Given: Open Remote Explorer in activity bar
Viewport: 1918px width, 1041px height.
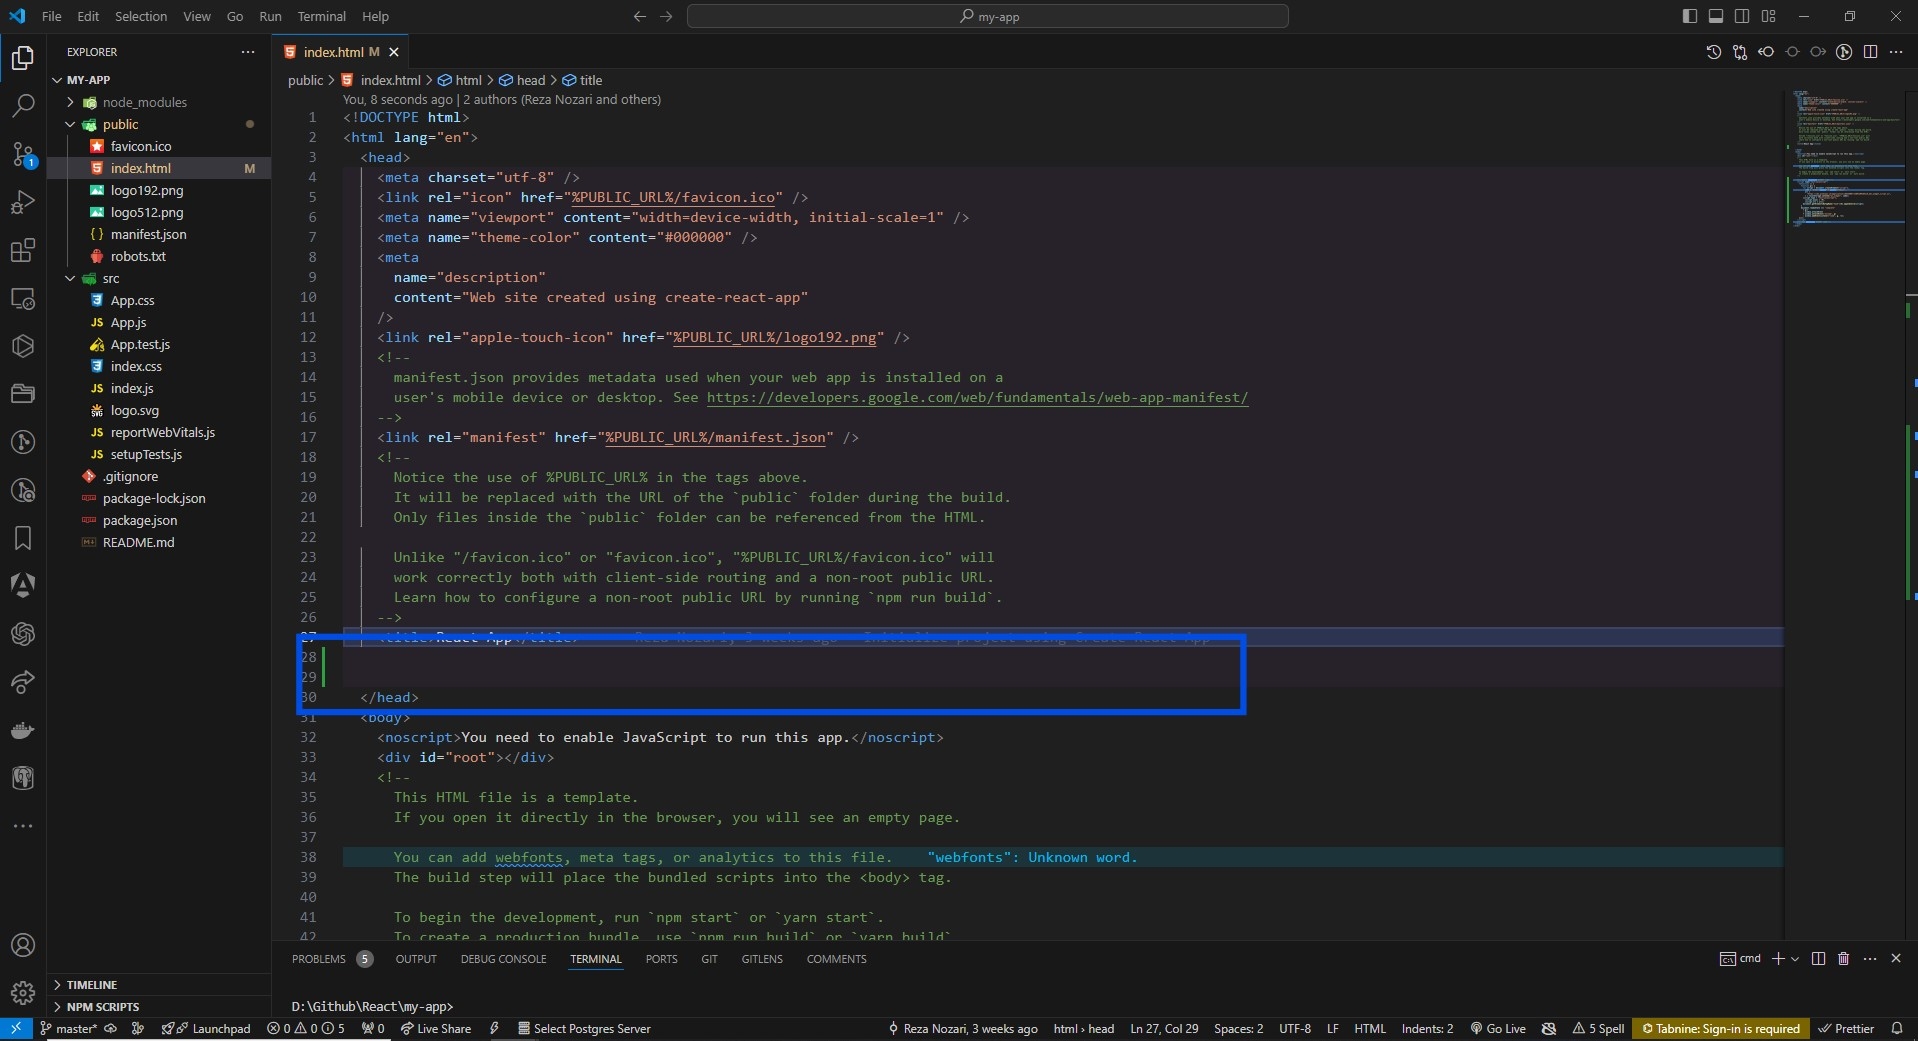Looking at the screenshot, I should coord(23,298).
